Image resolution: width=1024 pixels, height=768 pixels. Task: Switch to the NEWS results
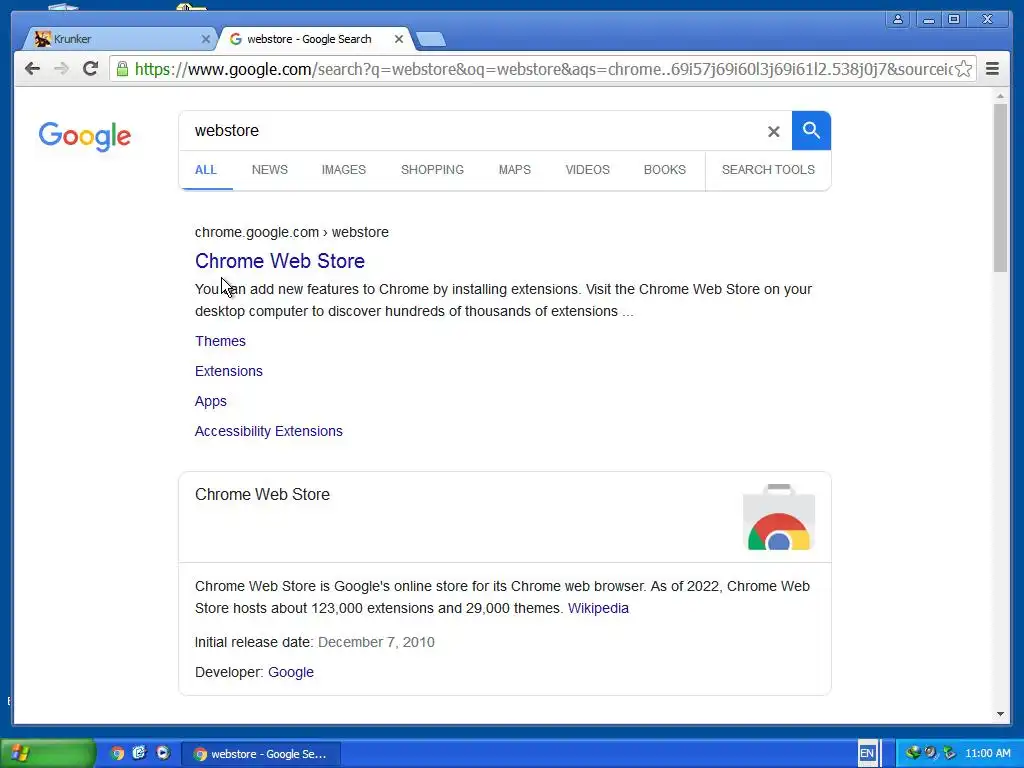click(270, 170)
